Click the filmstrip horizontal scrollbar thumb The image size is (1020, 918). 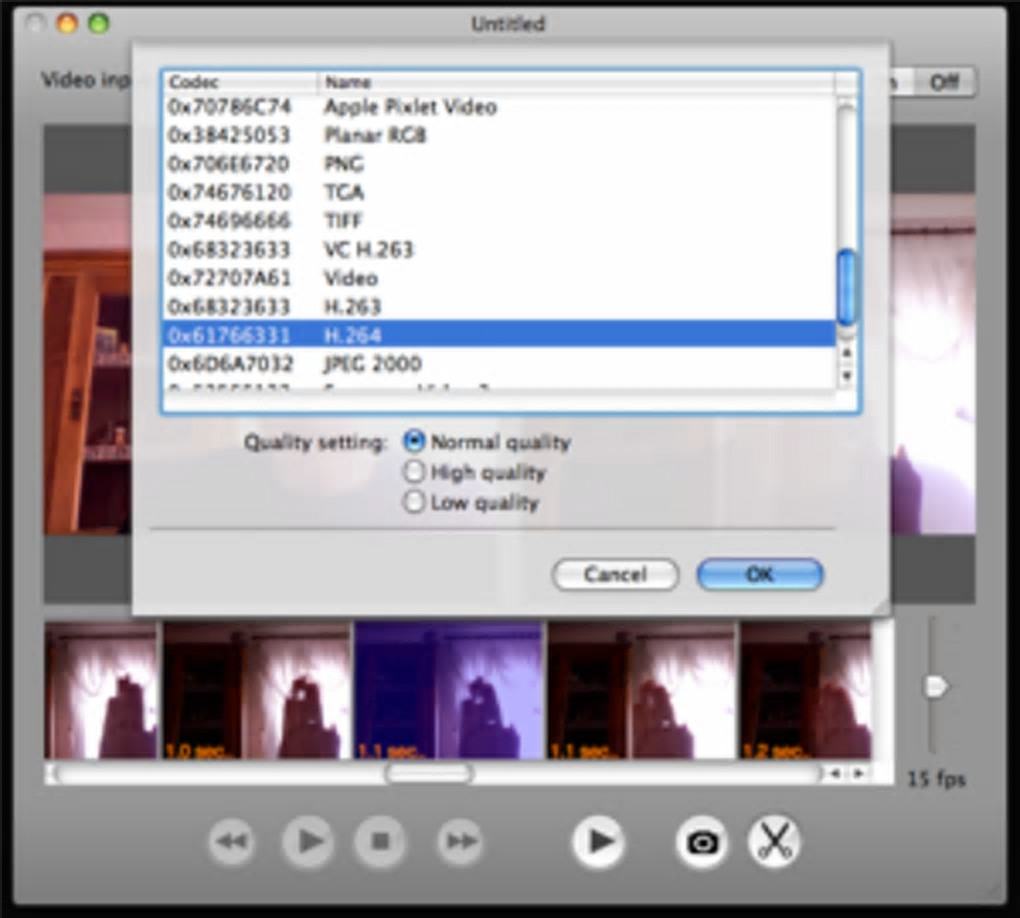(429, 774)
